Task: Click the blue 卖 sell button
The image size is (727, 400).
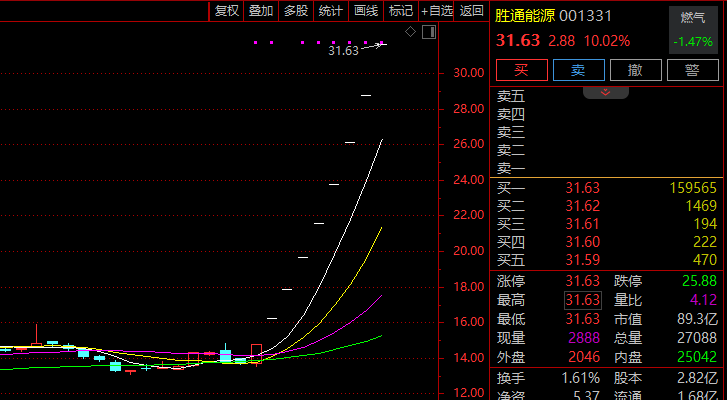Action: [x=577, y=70]
